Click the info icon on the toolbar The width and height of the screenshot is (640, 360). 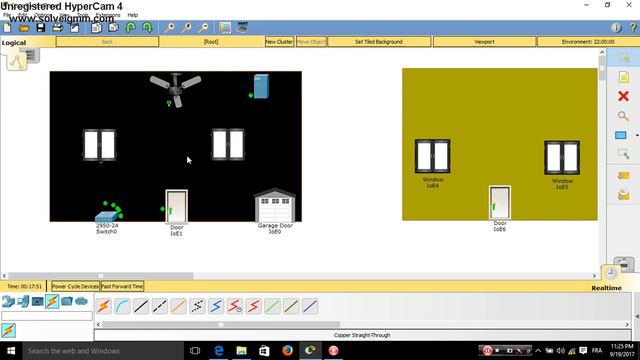pyautogui.click(x=616, y=28)
